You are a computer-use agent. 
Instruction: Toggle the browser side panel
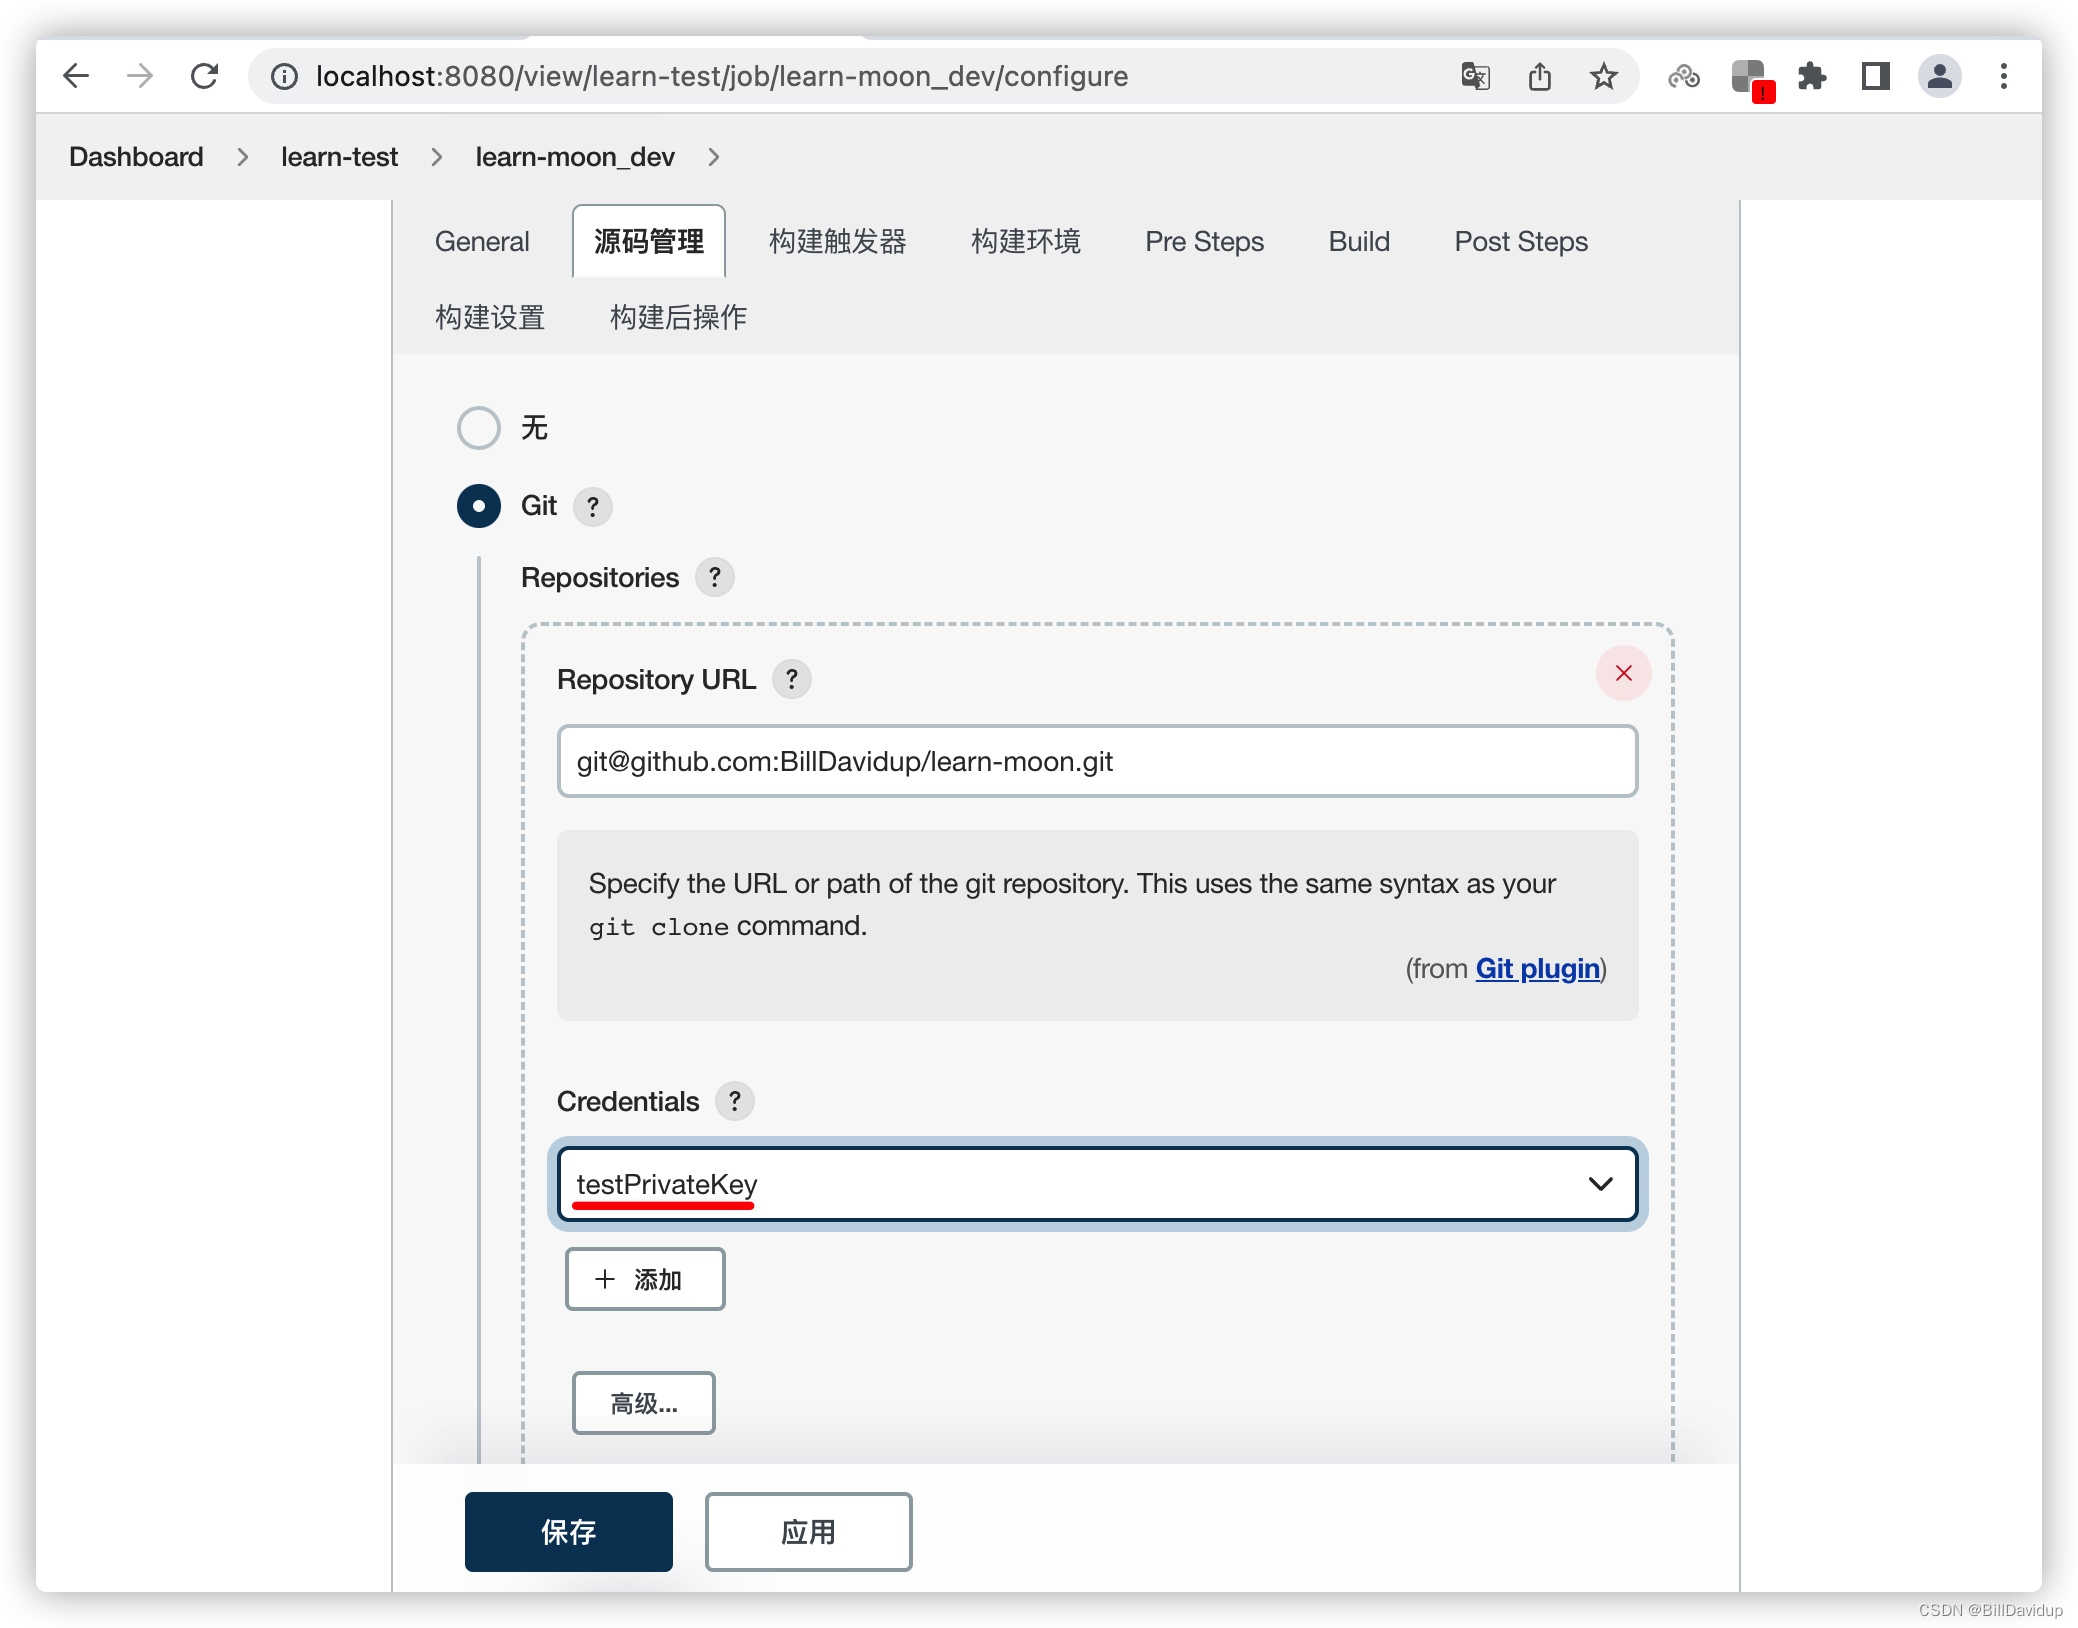1875,76
